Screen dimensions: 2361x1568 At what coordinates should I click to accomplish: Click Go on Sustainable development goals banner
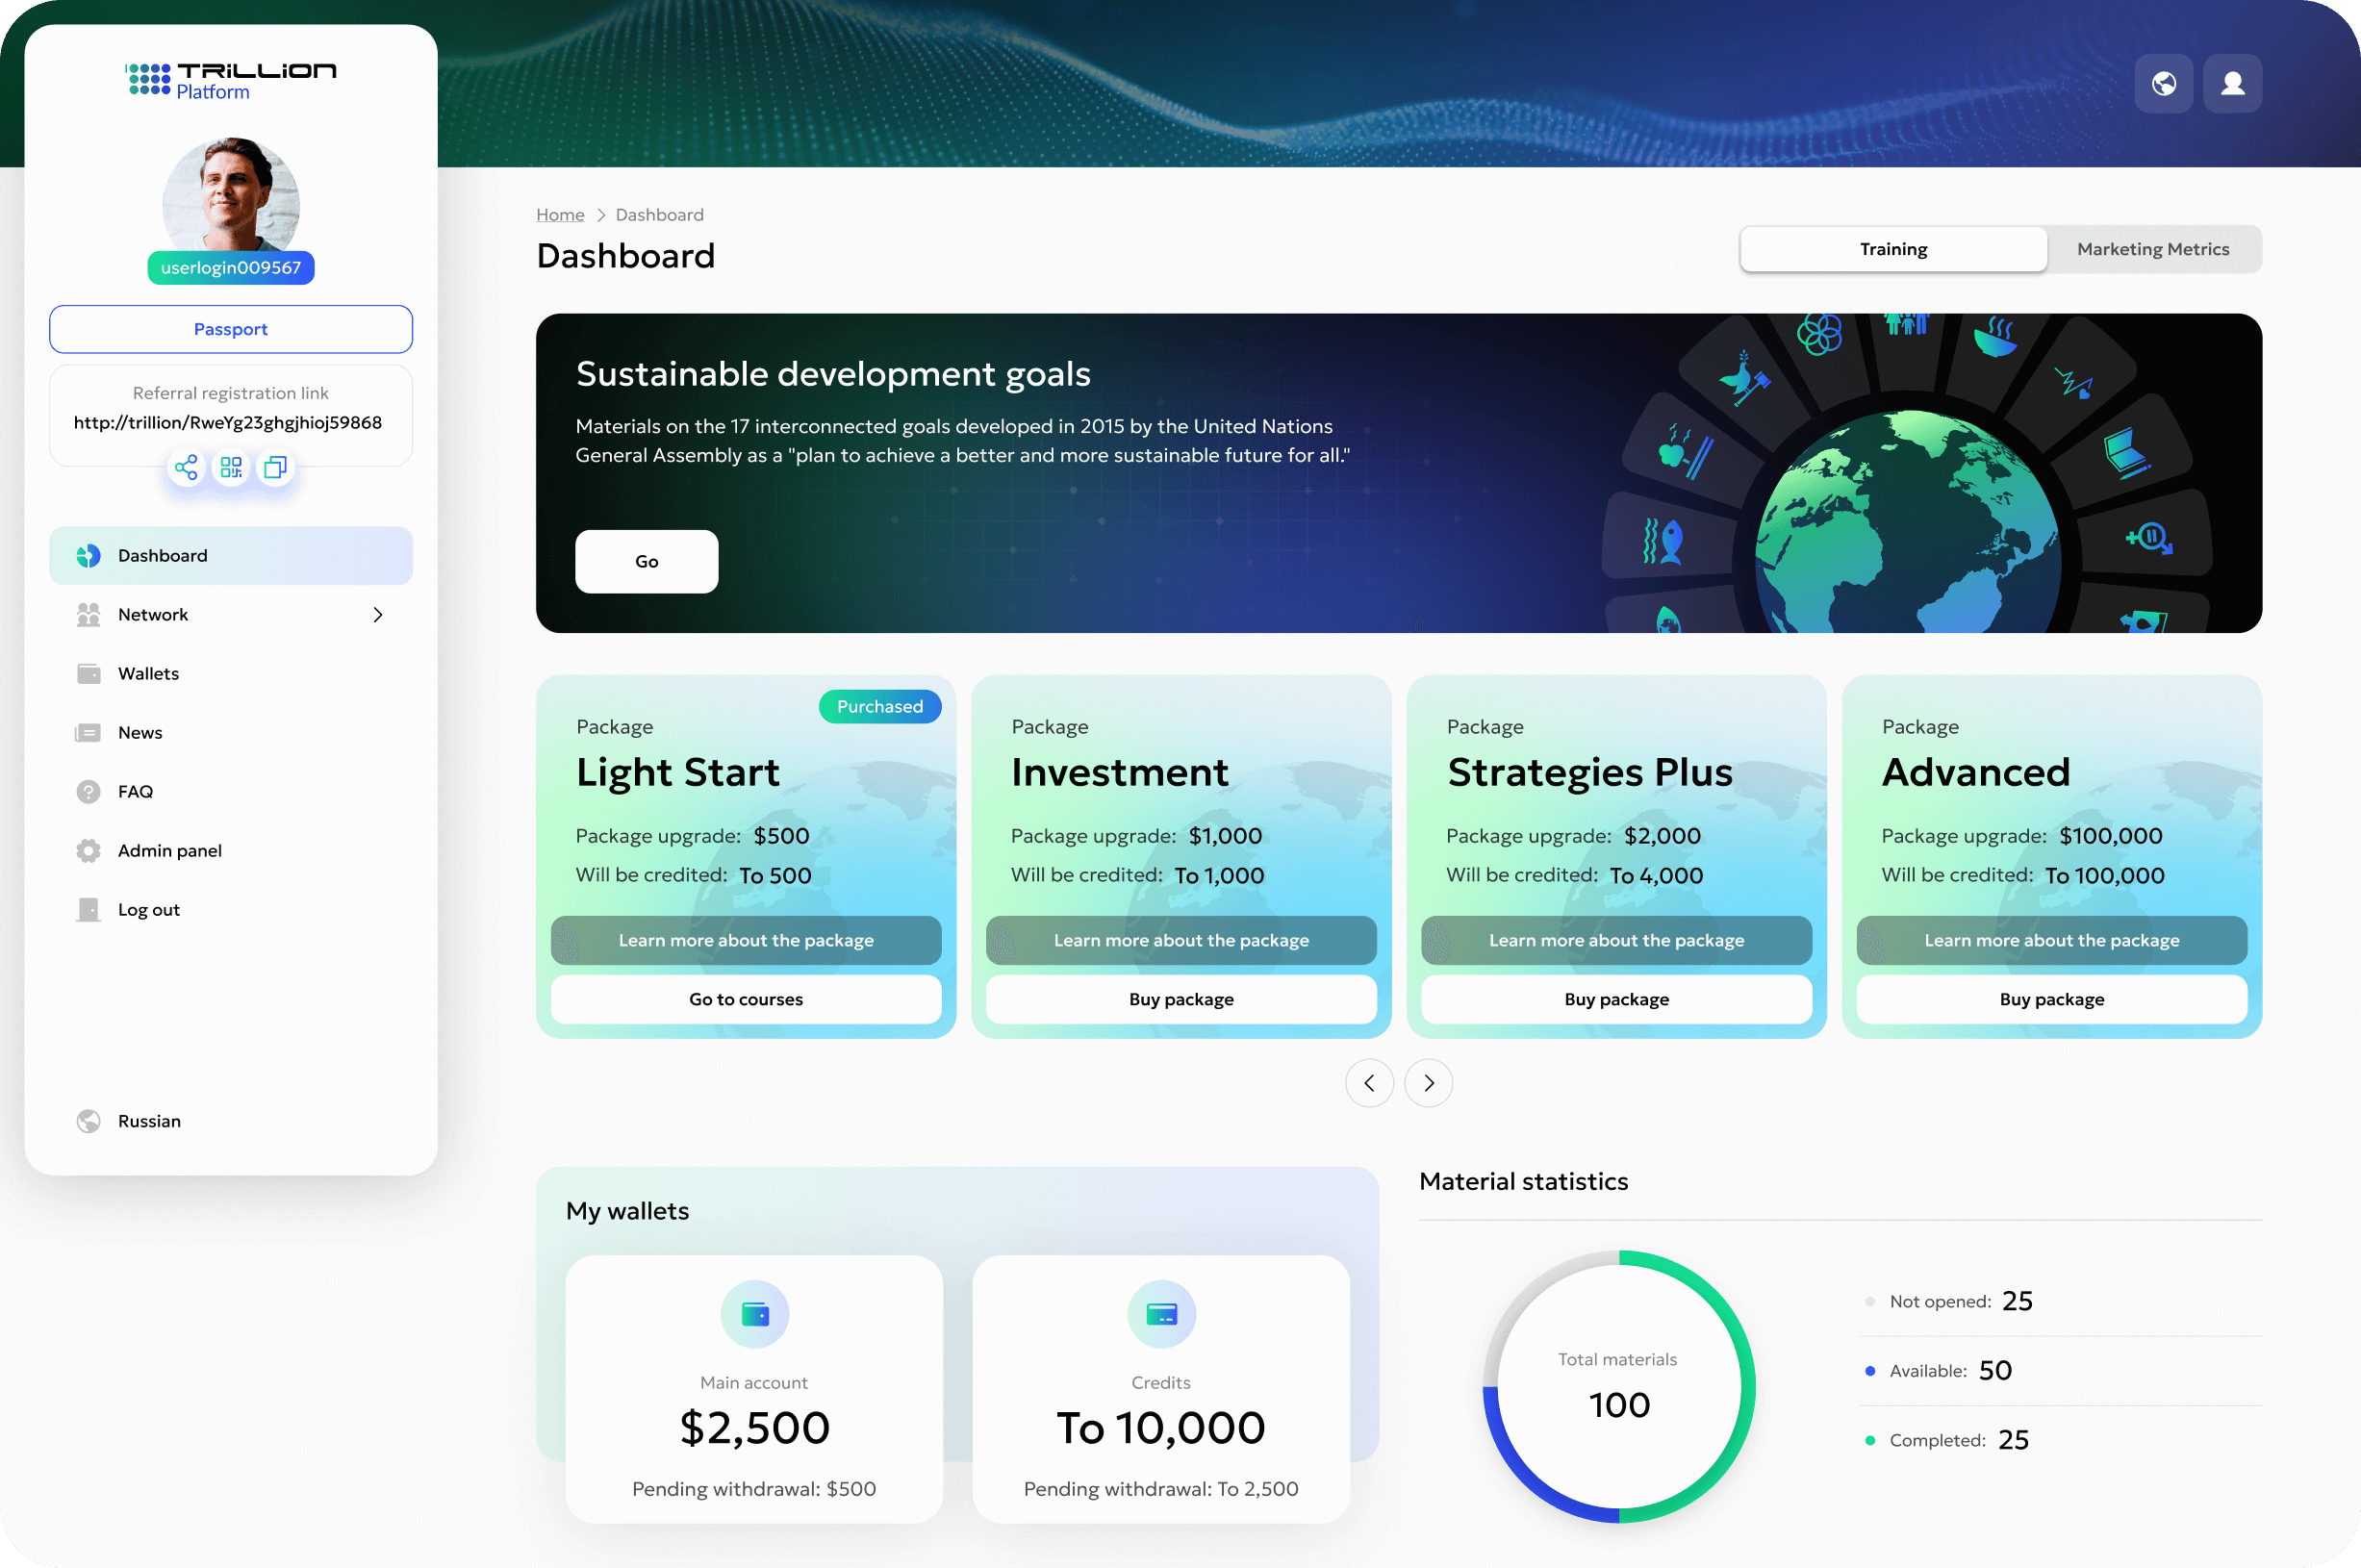point(646,561)
